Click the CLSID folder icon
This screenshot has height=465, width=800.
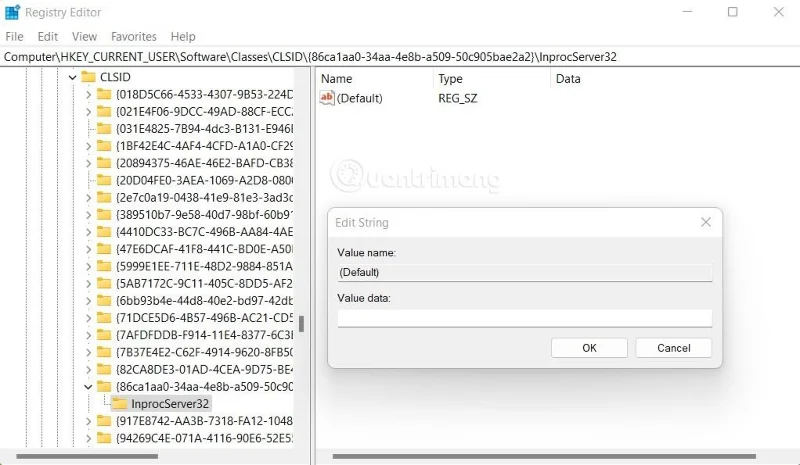[x=88, y=77]
